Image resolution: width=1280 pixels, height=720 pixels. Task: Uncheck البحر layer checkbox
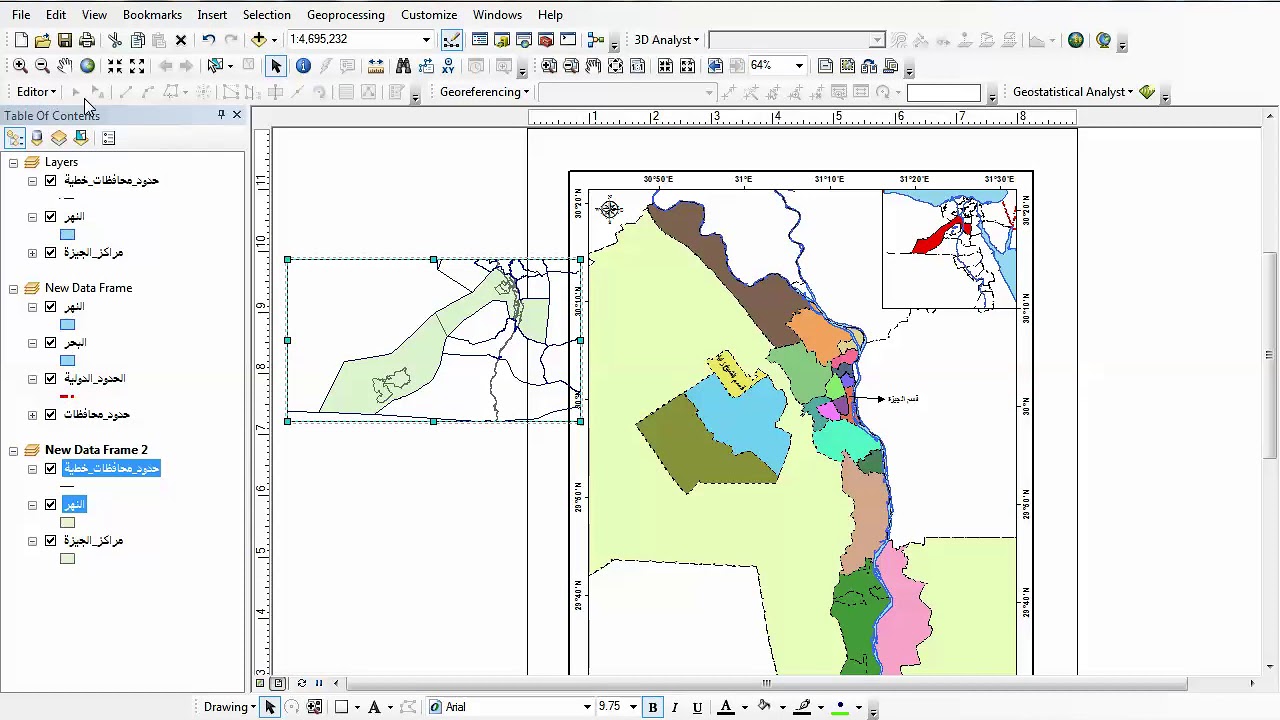coord(51,343)
